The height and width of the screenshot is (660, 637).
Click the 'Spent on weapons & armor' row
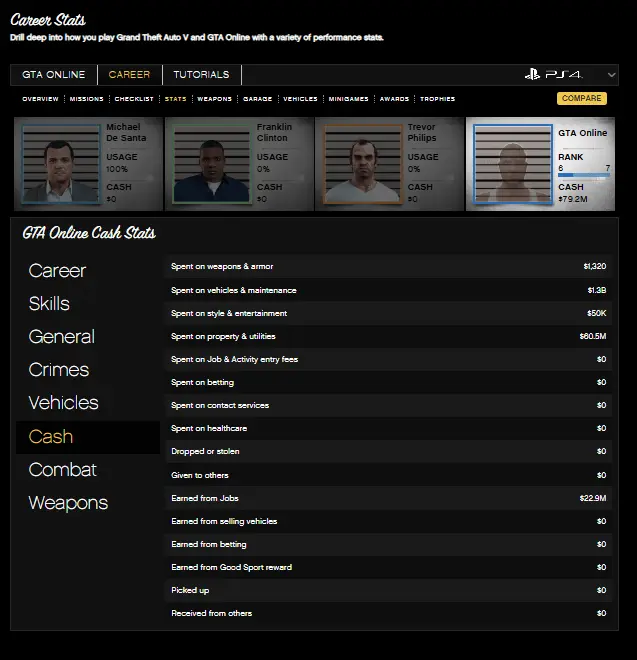coord(389,266)
